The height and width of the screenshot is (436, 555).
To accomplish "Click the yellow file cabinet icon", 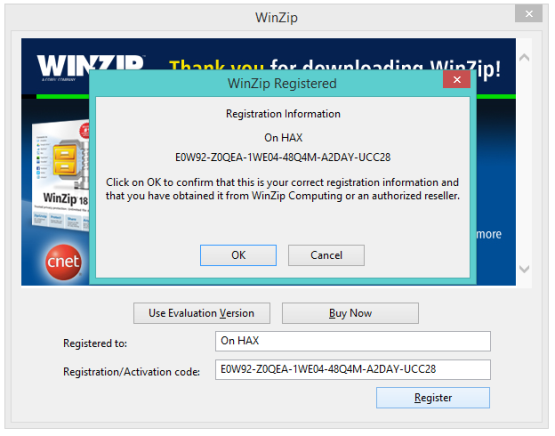I will (65, 161).
